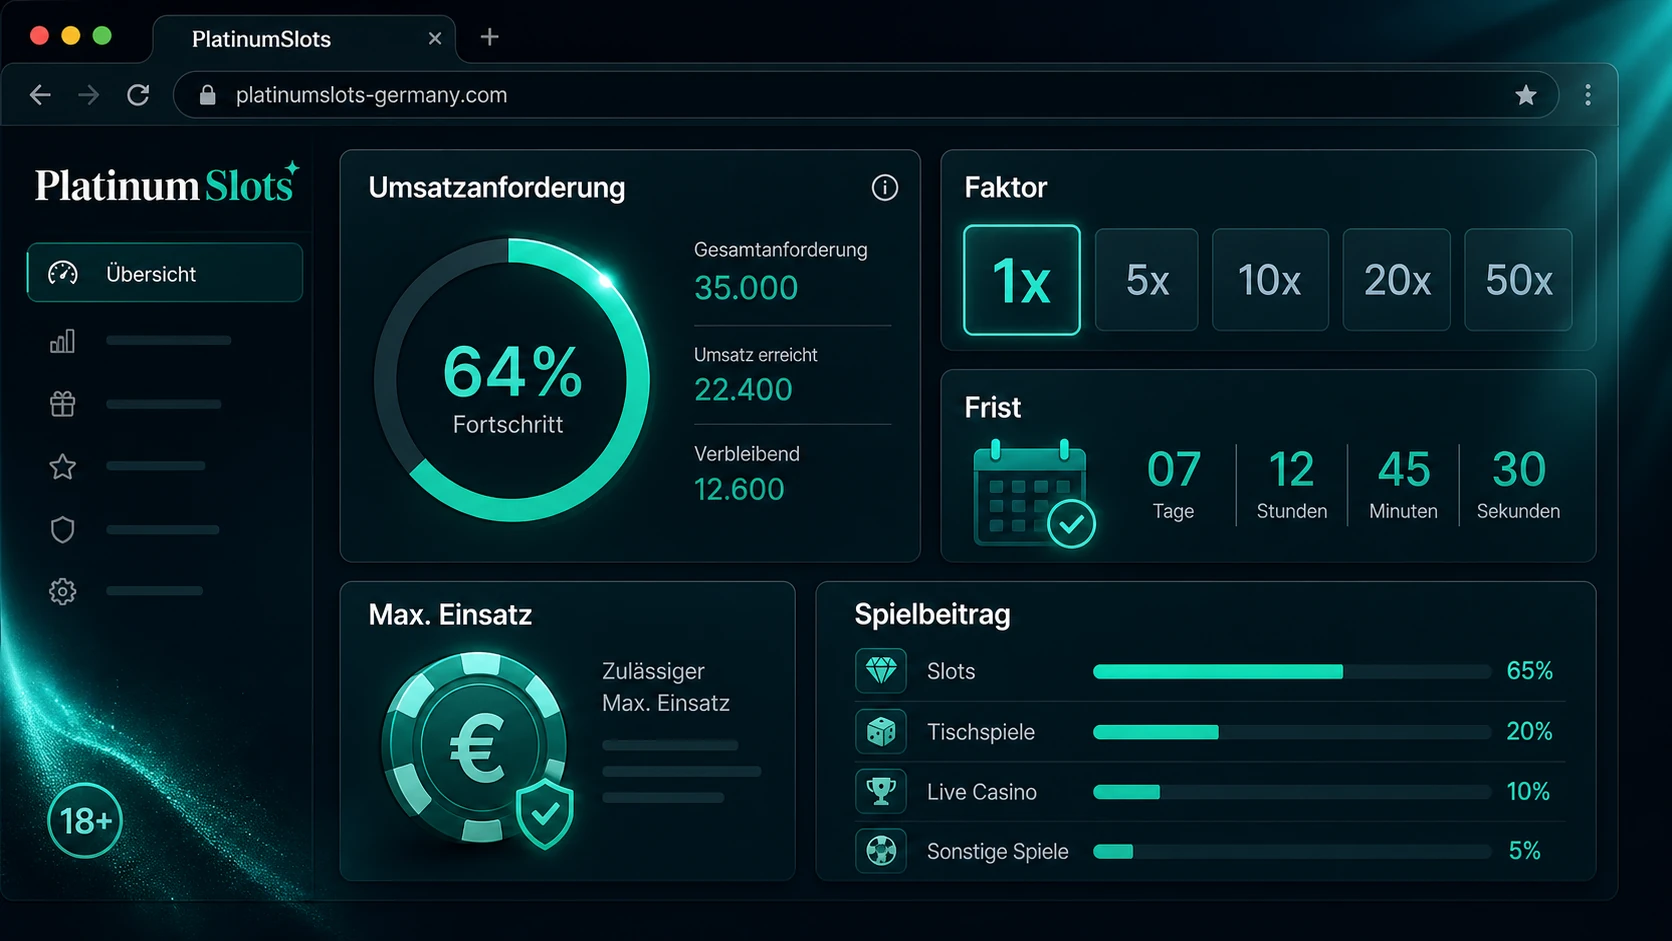The height and width of the screenshot is (941, 1672).
Task: Click the shield checkmark on chip
Action: (x=545, y=815)
